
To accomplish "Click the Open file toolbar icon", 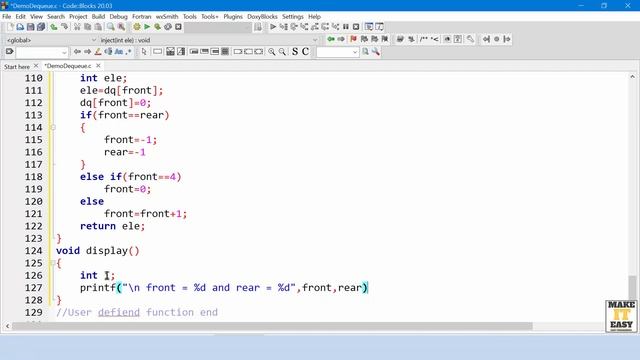I will [x=20, y=27].
